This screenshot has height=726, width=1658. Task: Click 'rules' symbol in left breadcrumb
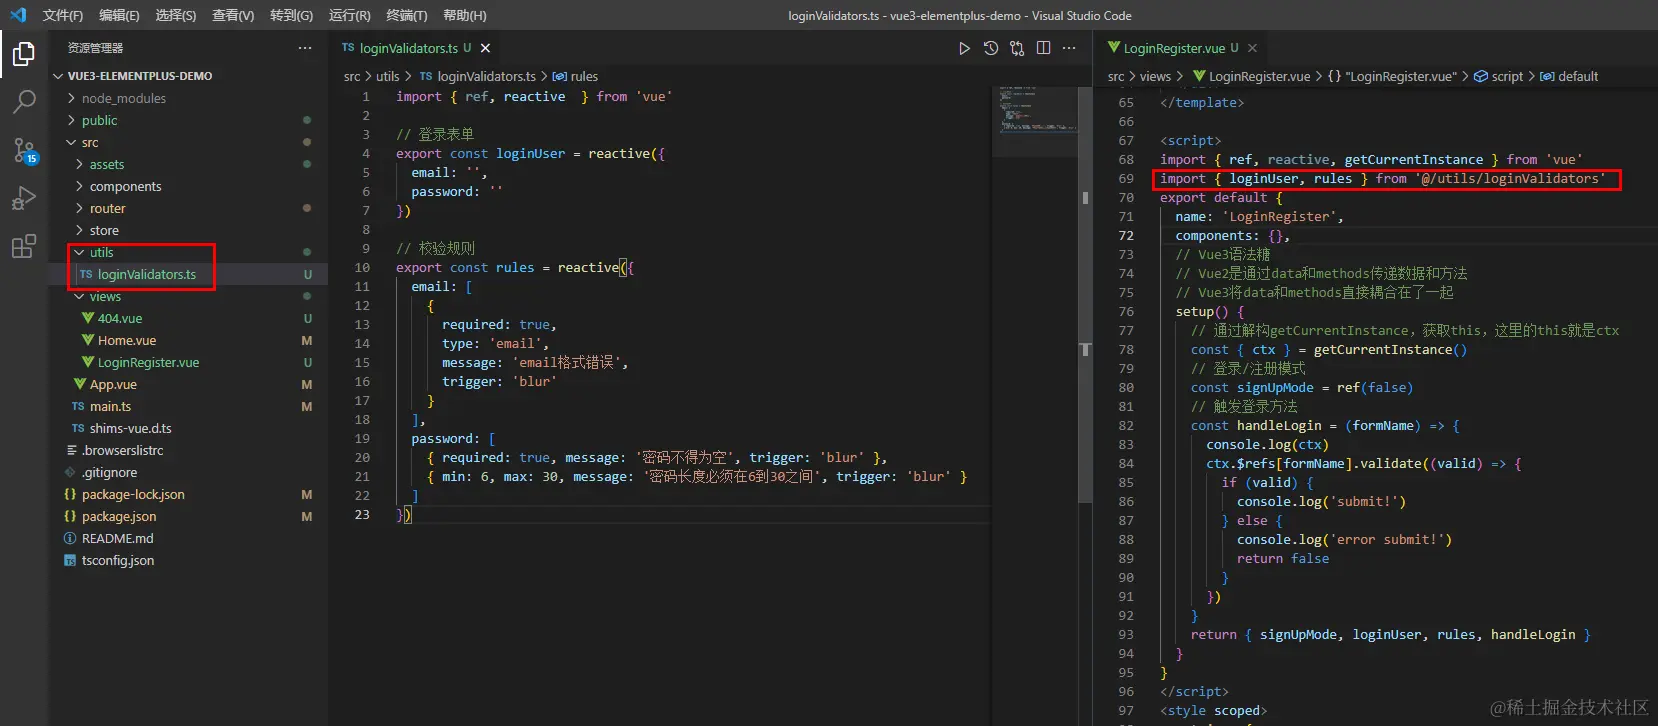click(x=584, y=76)
